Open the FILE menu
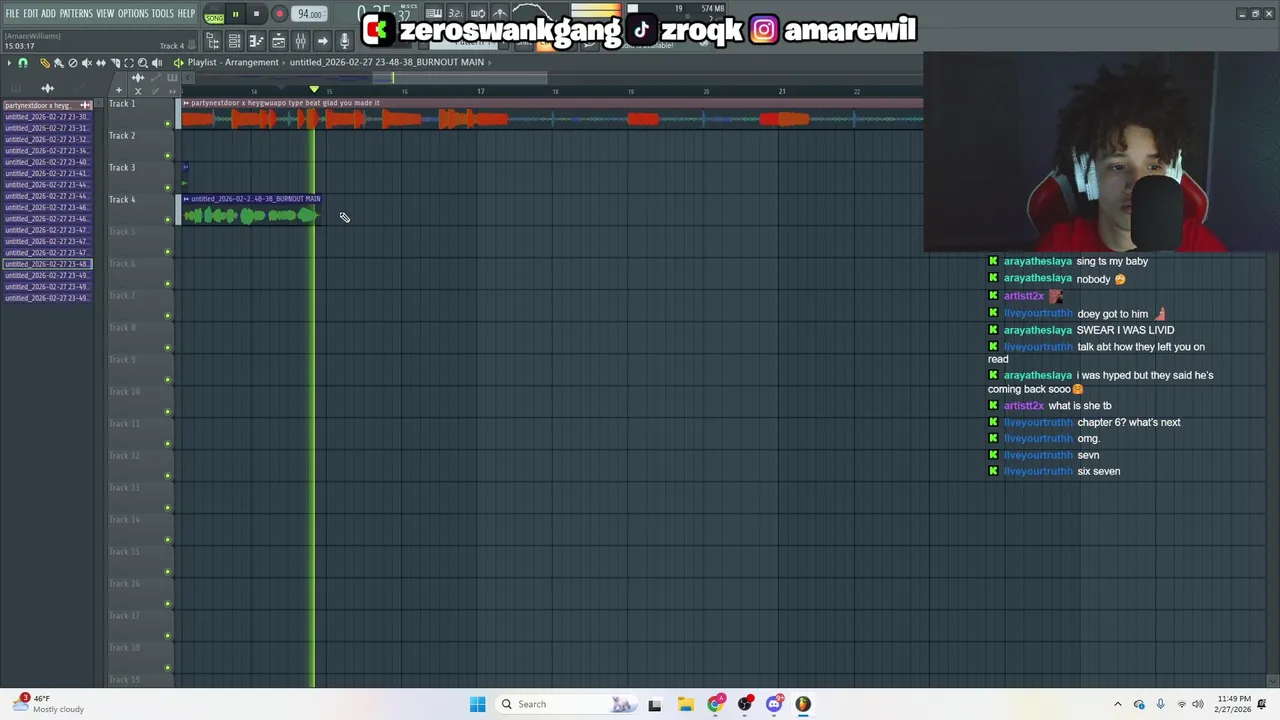Viewport: 1280px width, 720px height. coord(12,14)
